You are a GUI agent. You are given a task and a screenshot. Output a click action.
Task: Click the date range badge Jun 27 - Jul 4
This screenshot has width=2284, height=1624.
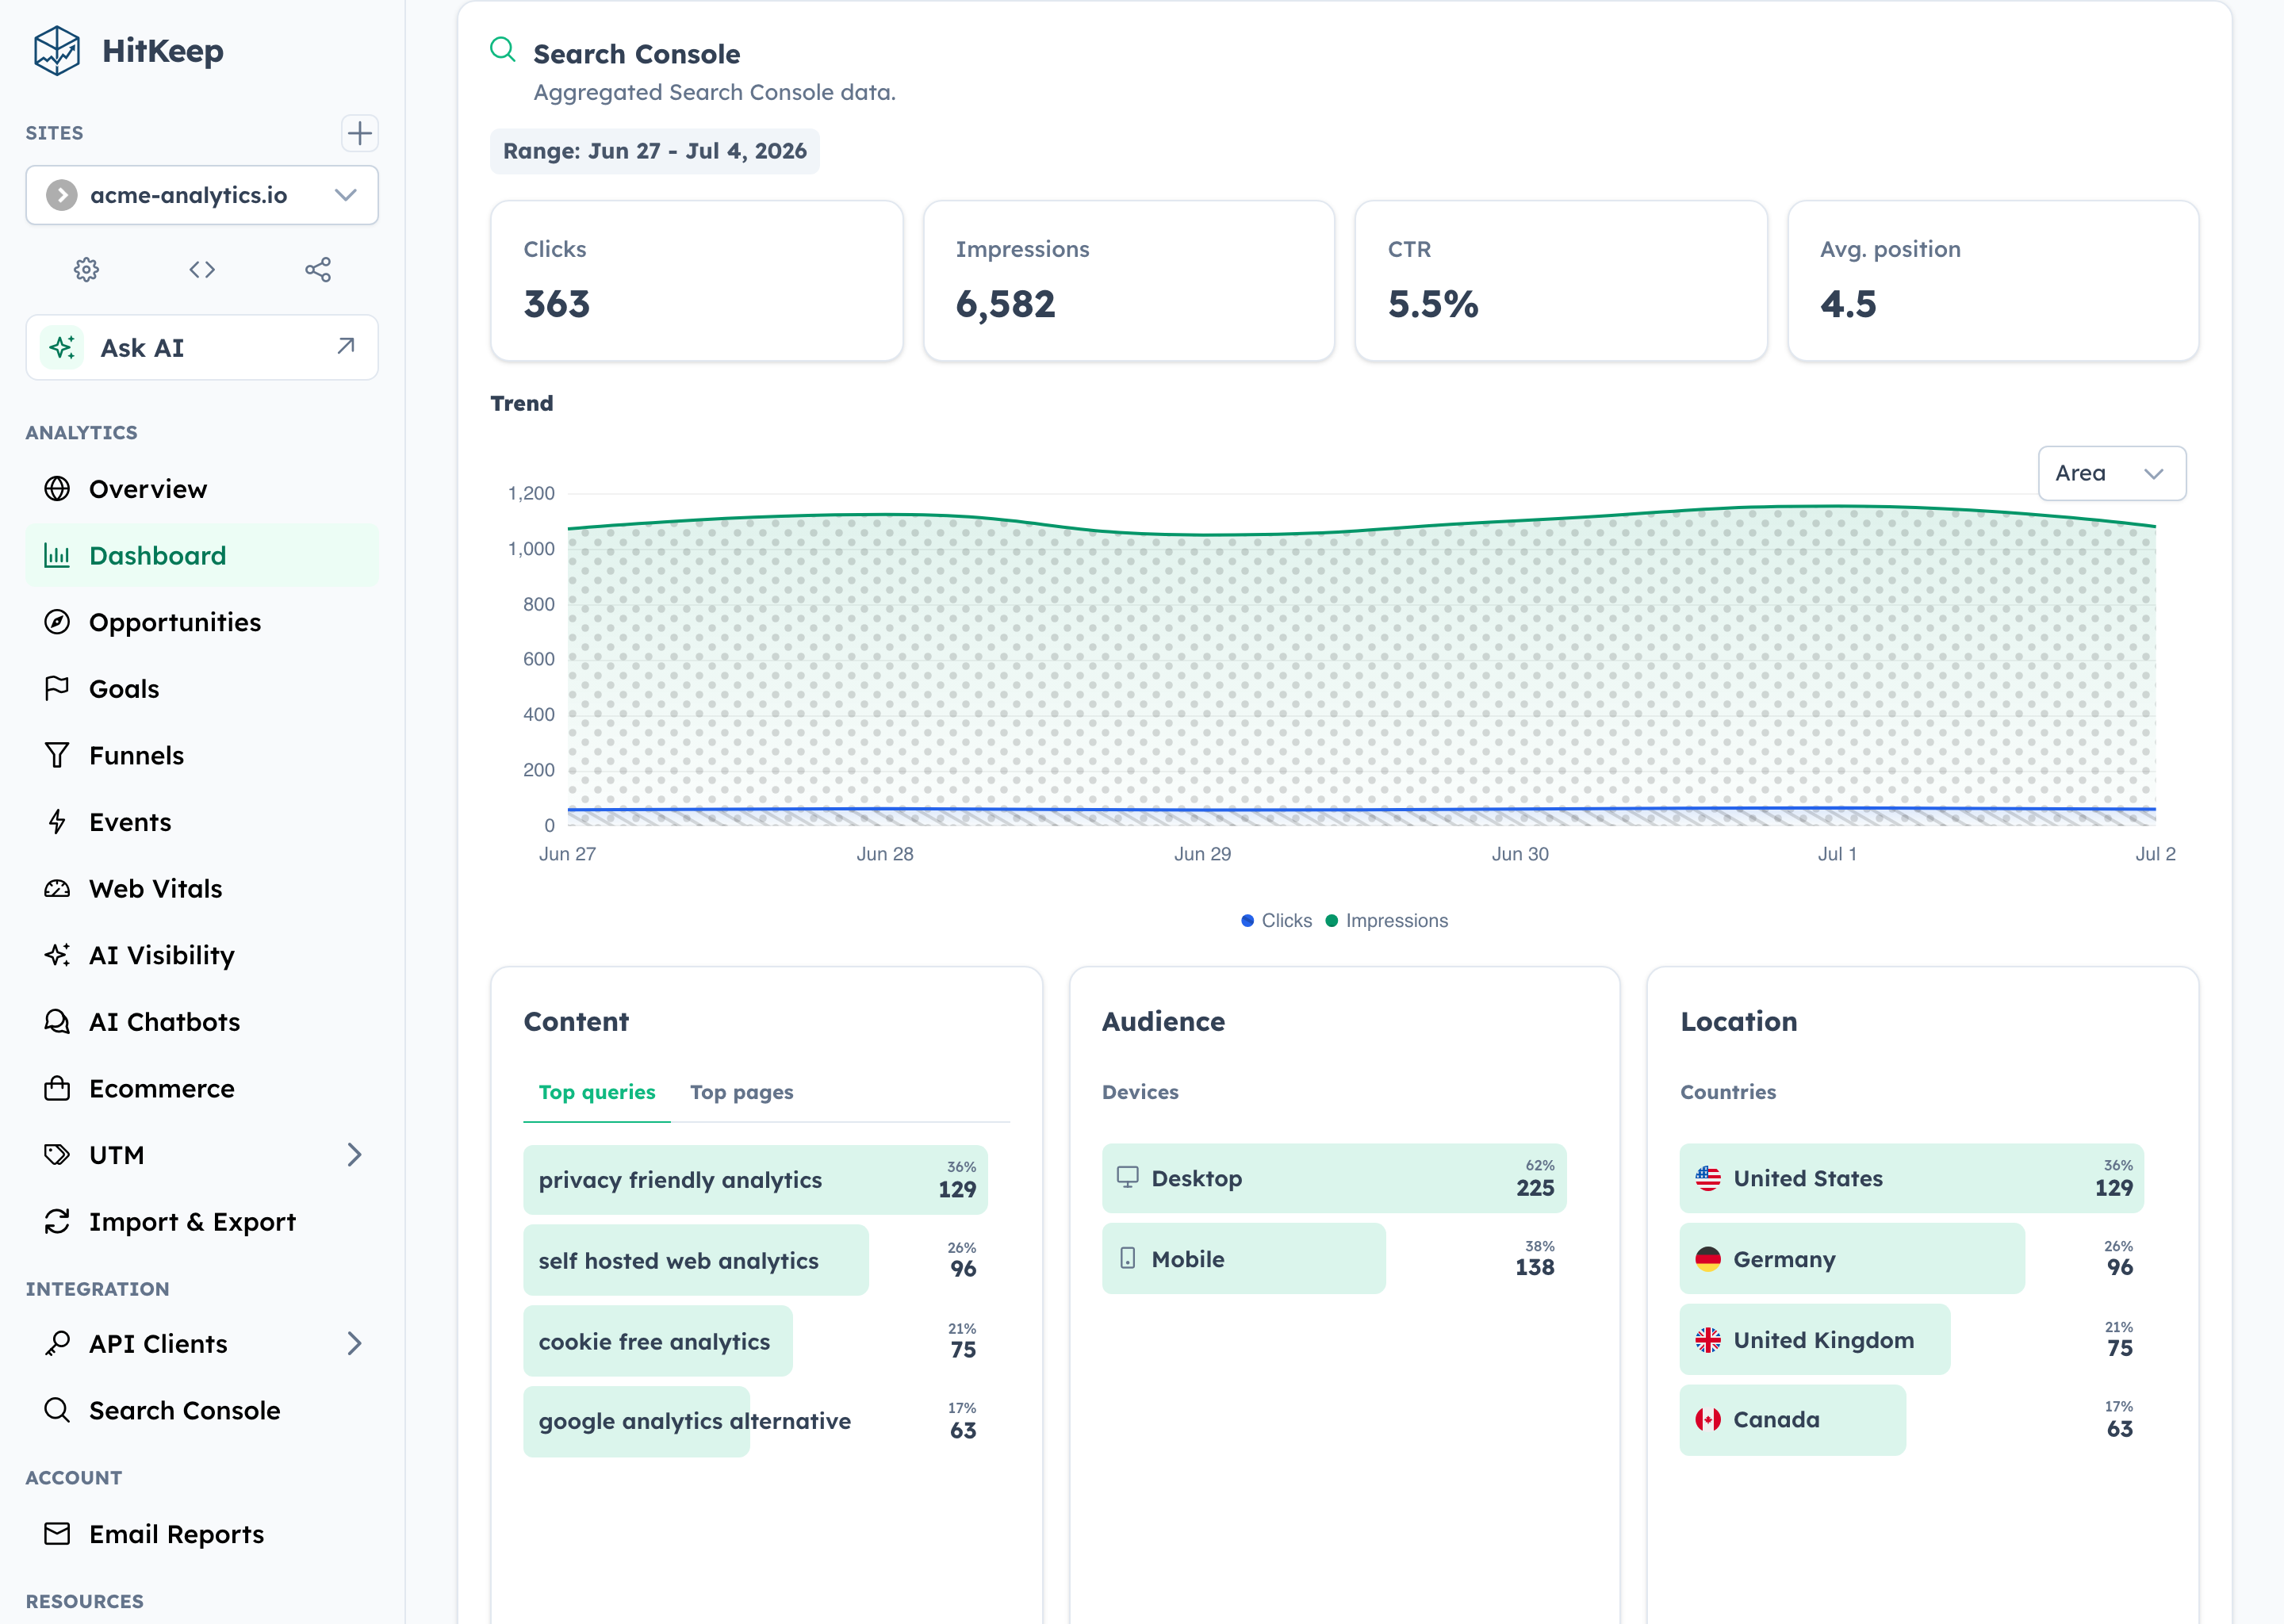coord(654,151)
